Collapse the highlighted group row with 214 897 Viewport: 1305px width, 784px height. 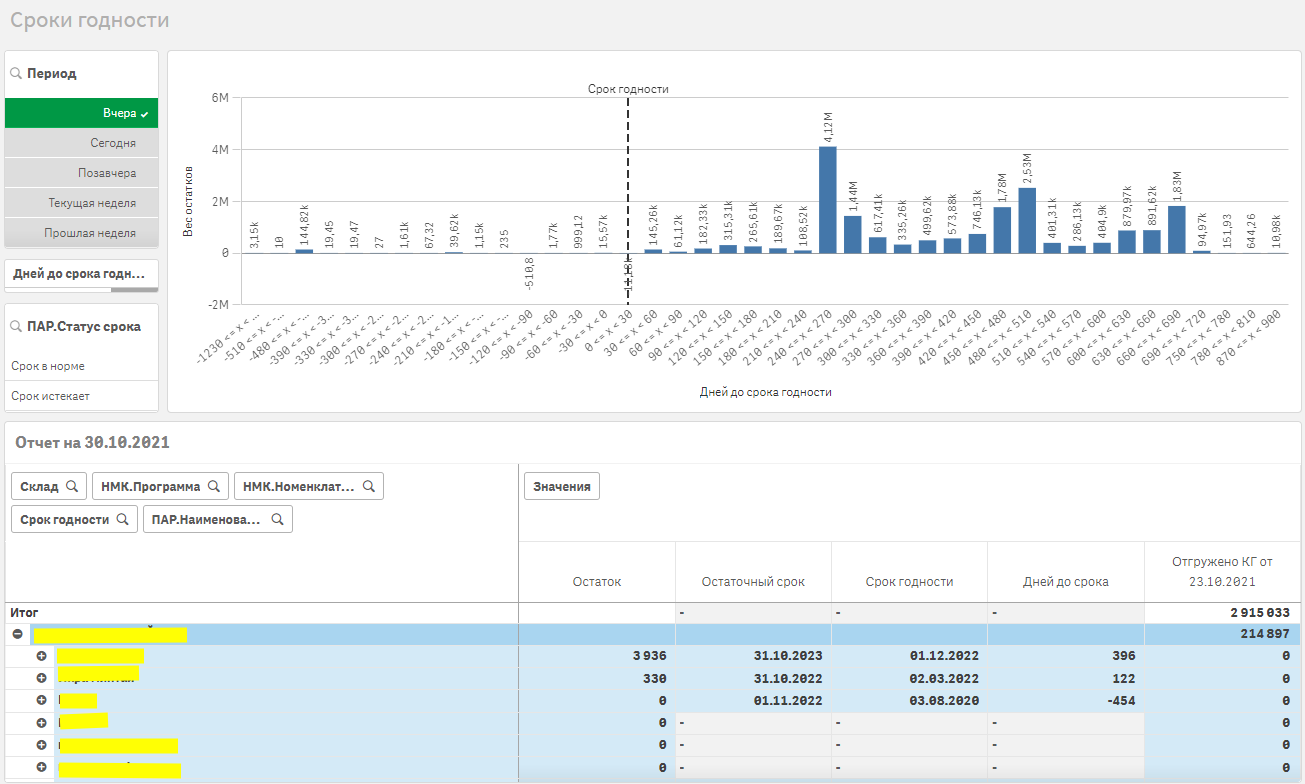[x=17, y=634]
